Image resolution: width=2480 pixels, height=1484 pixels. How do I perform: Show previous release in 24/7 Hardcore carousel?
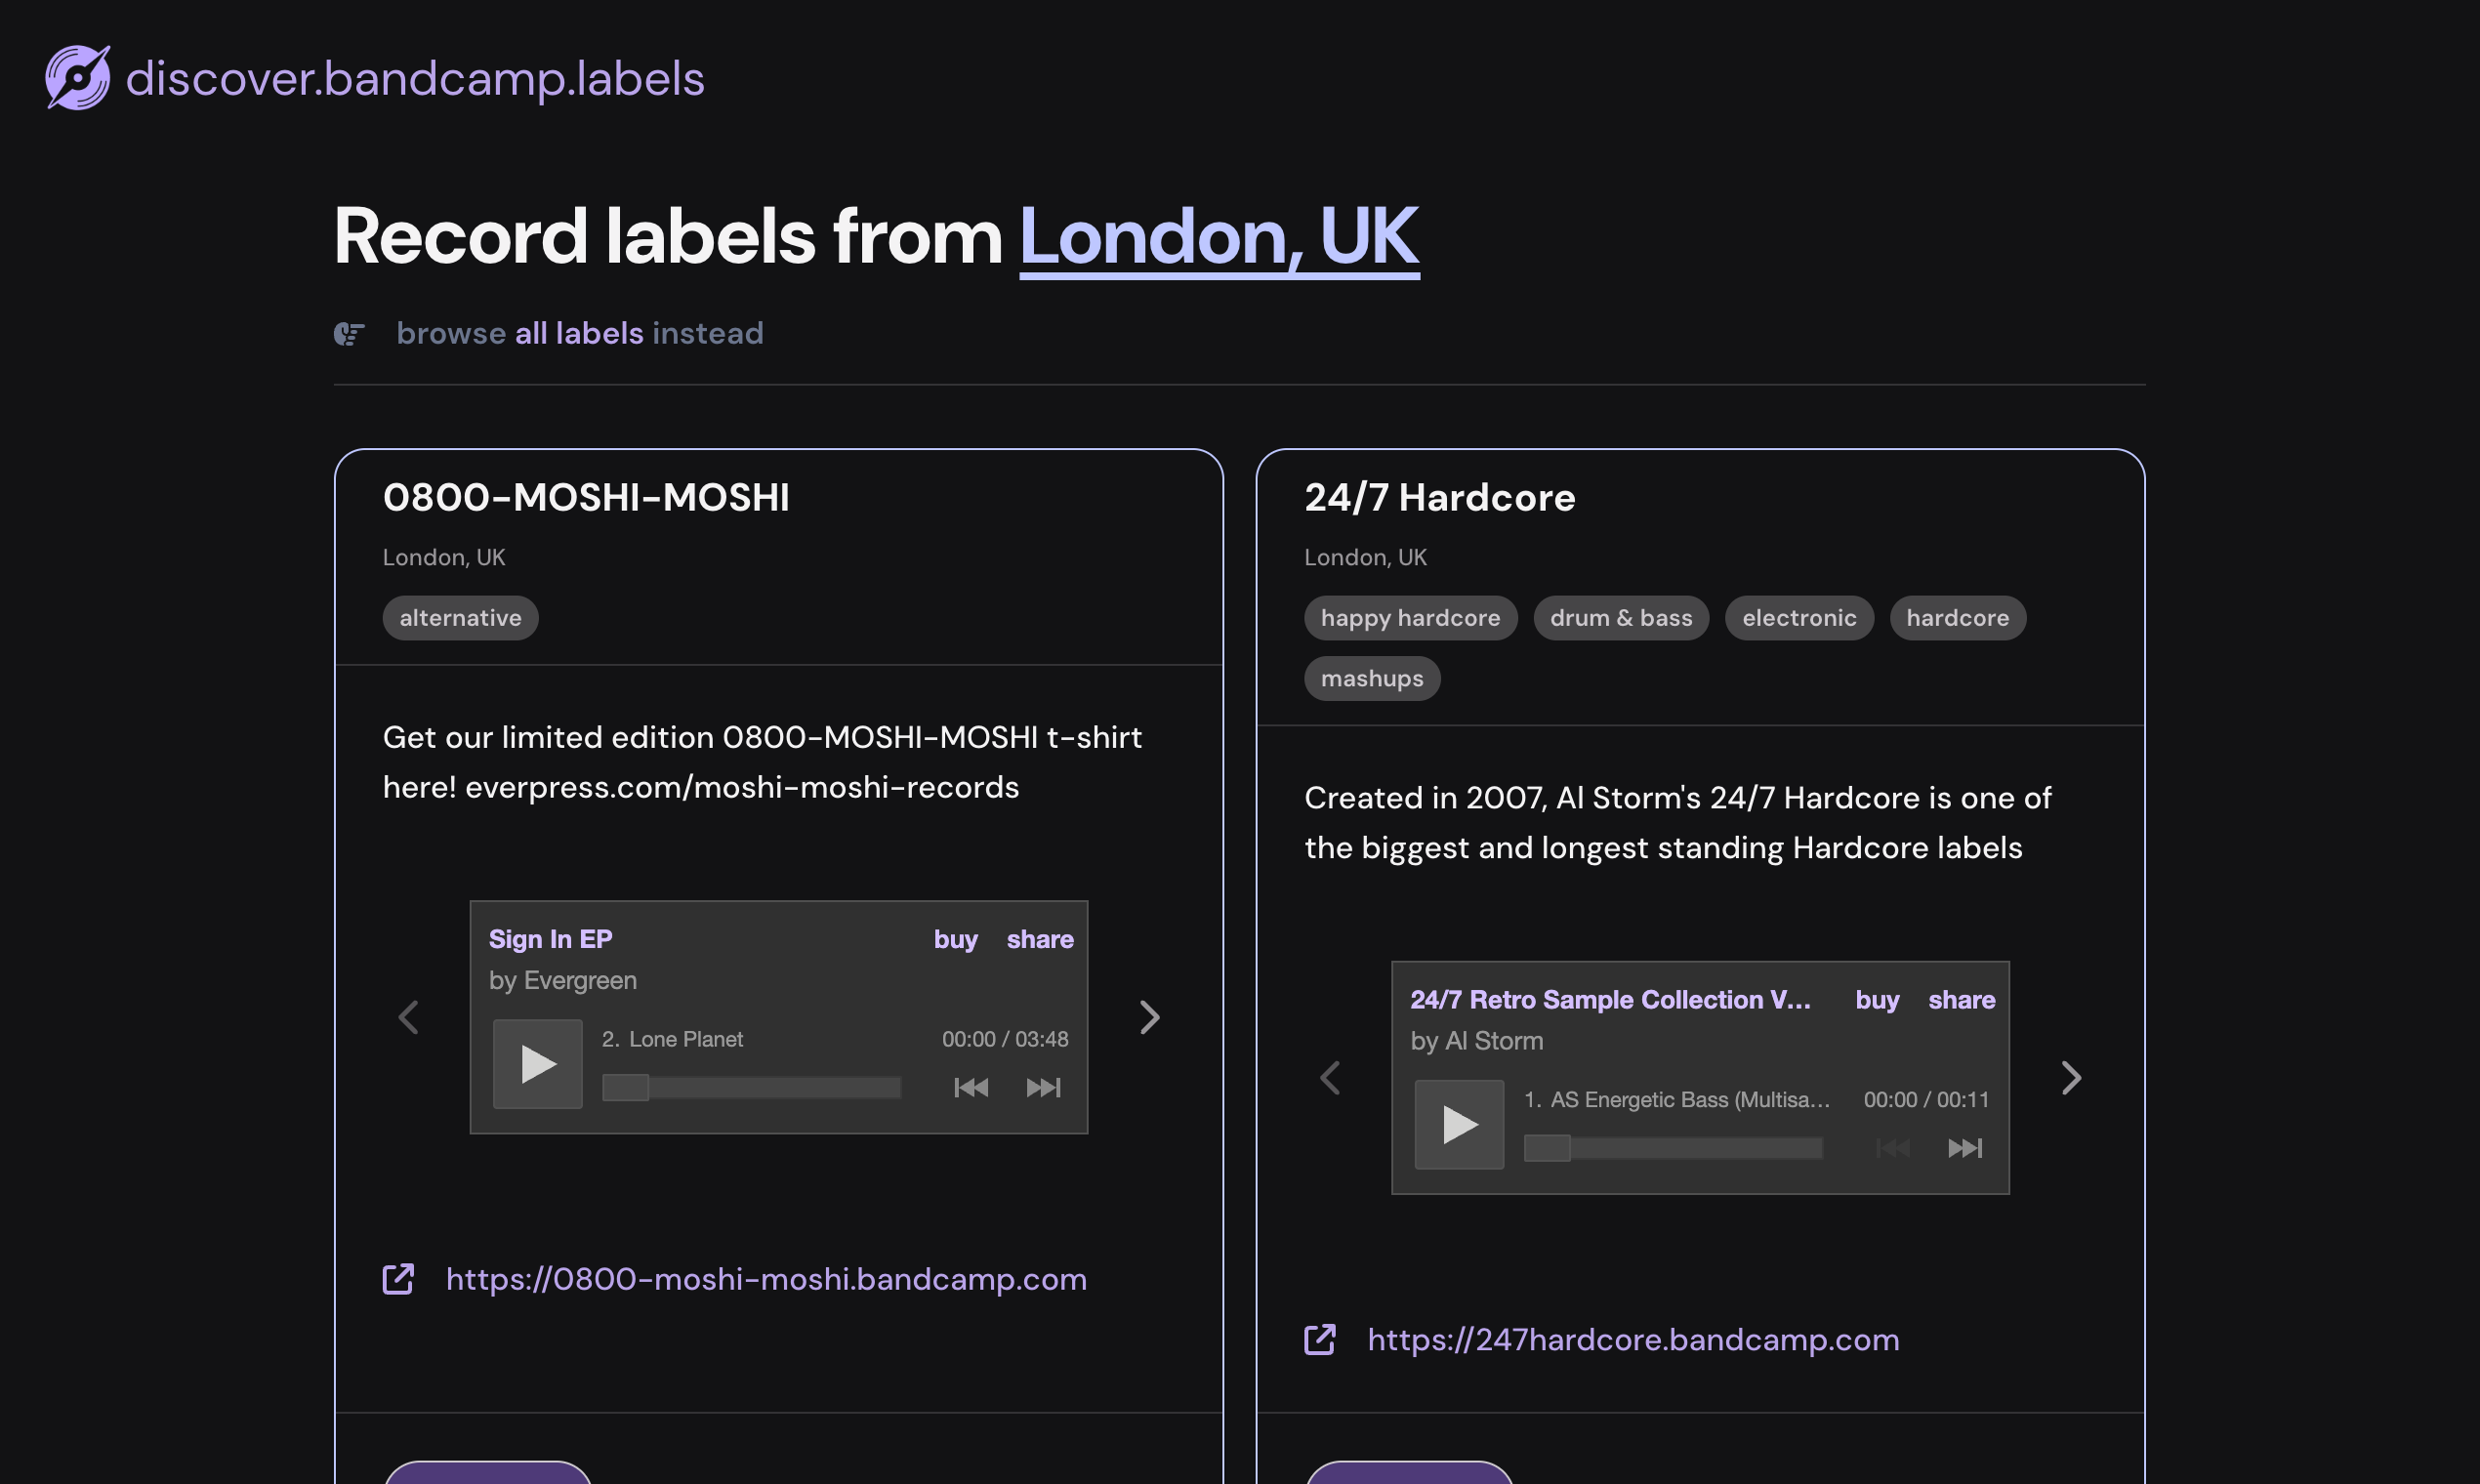point(1330,1078)
